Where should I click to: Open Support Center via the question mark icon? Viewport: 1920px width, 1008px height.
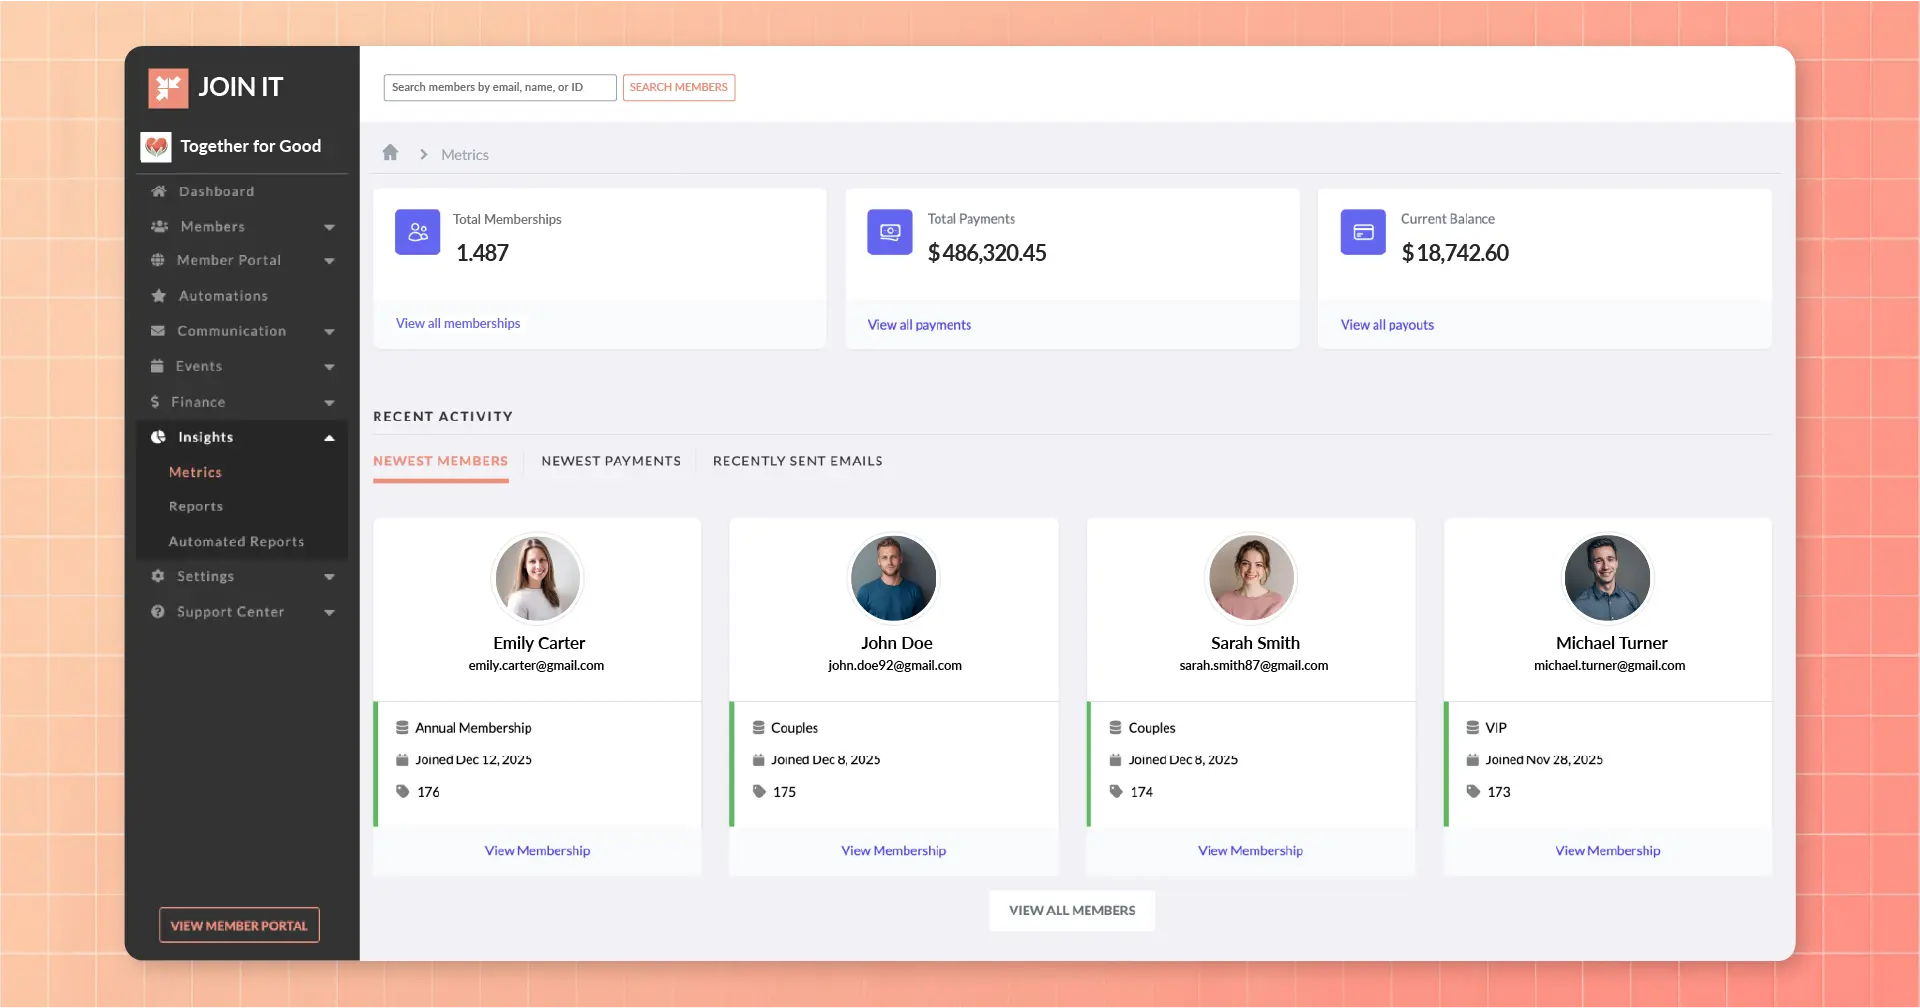coord(158,611)
